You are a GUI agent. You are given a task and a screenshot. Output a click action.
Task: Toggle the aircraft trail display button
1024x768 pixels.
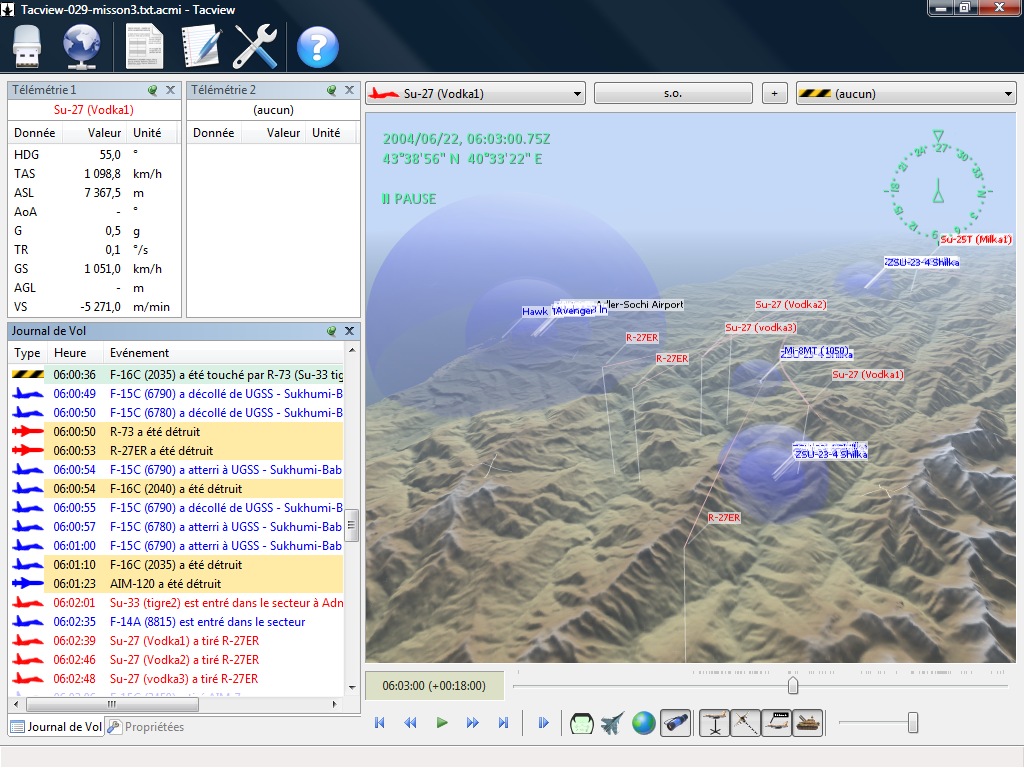(745, 723)
